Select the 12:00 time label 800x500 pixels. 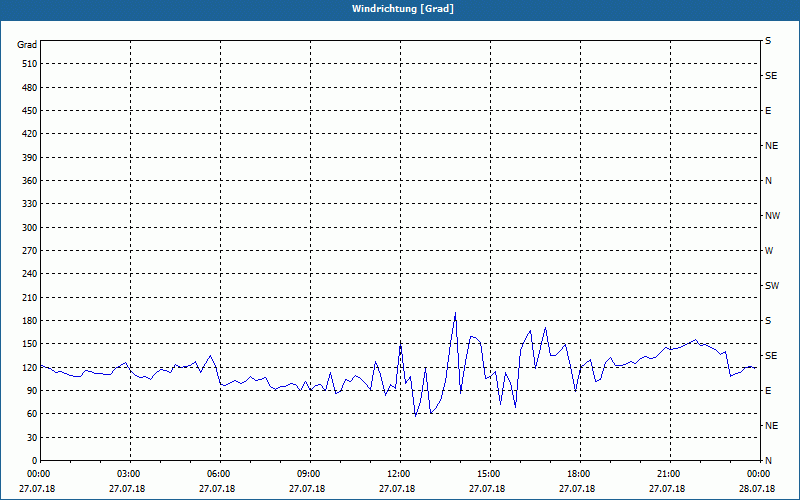point(399,474)
